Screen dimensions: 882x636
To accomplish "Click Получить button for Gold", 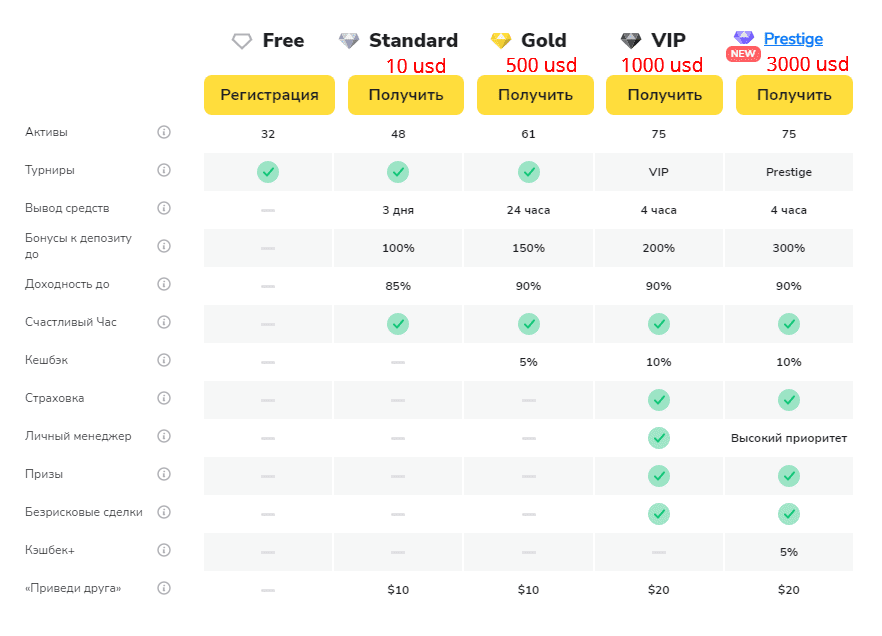I will click(536, 95).
